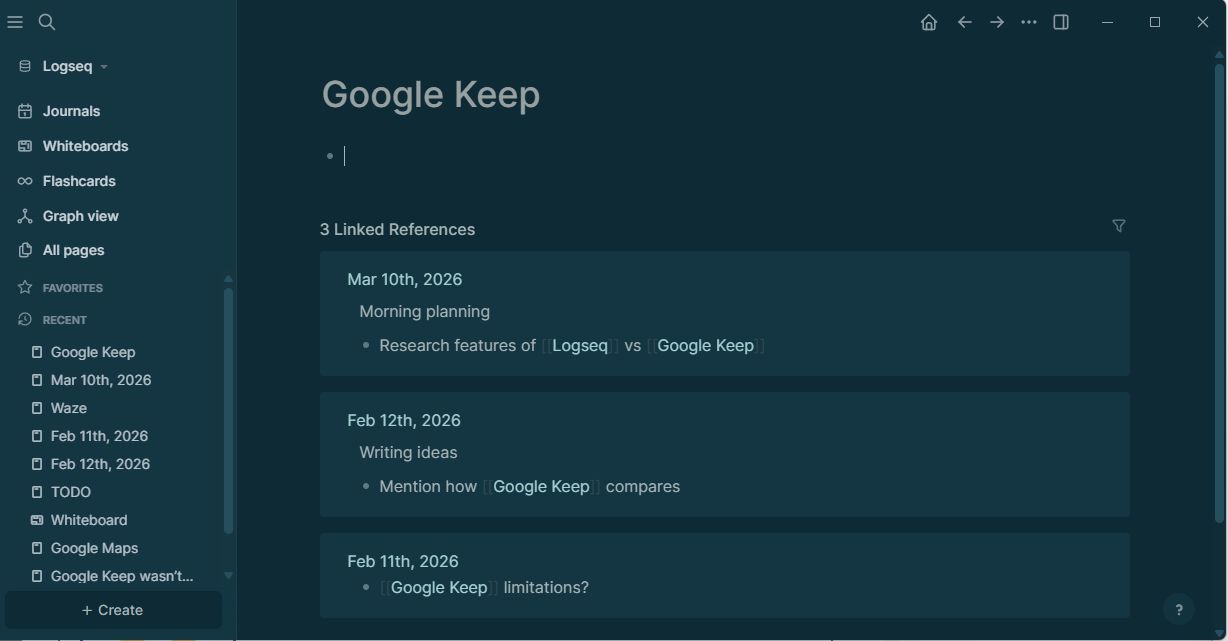Image resolution: width=1228 pixels, height=641 pixels.
Task: Follow Google Keep link in 'Mention how' block
Action: point(541,486)
